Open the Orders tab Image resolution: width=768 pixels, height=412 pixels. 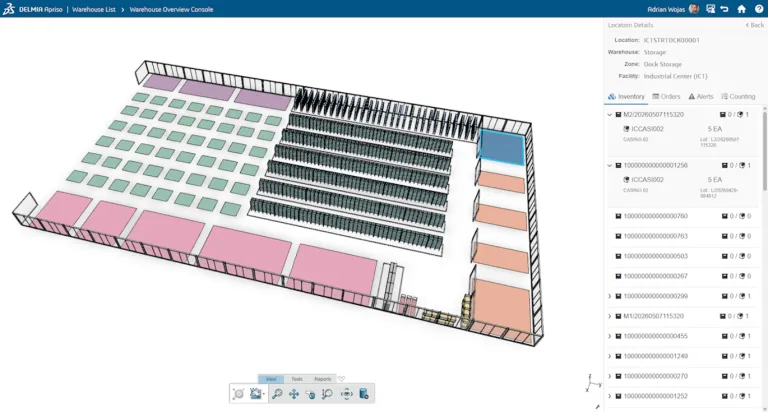[x=666, y=97]
